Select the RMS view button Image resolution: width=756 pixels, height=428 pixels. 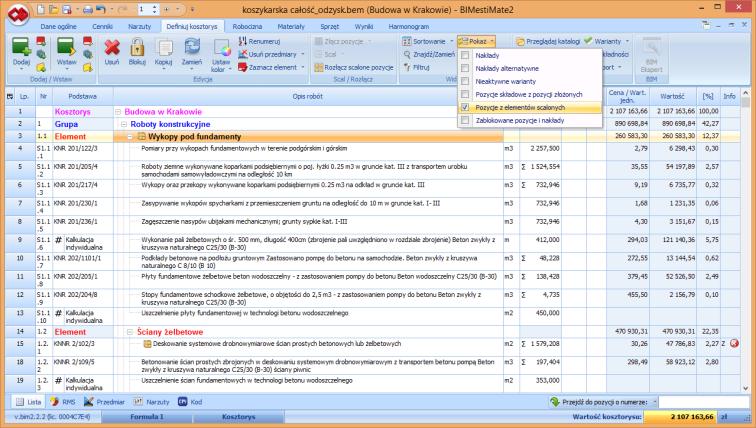click(63, 401)
